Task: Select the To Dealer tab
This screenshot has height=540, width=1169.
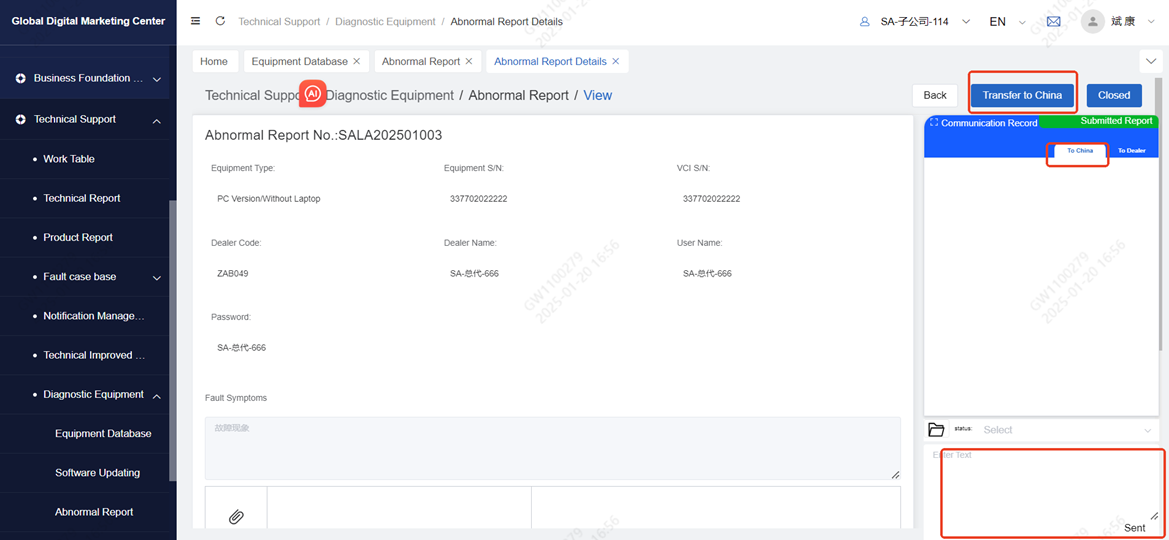Action: click(x=1131, y=151)
